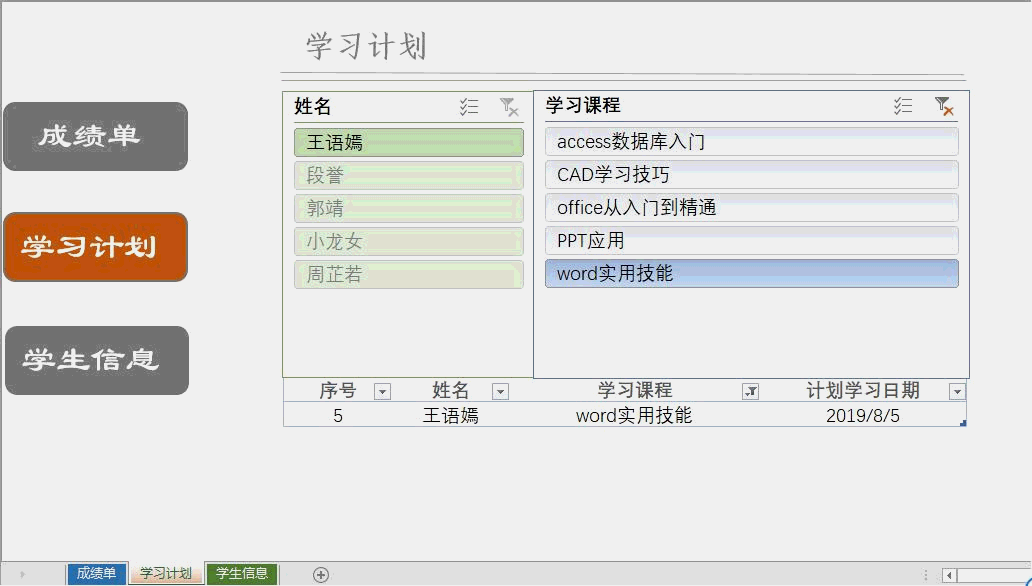Filter by PPT应用 course
This screenshot has height=586, width=1032.
tap(752, 240)
